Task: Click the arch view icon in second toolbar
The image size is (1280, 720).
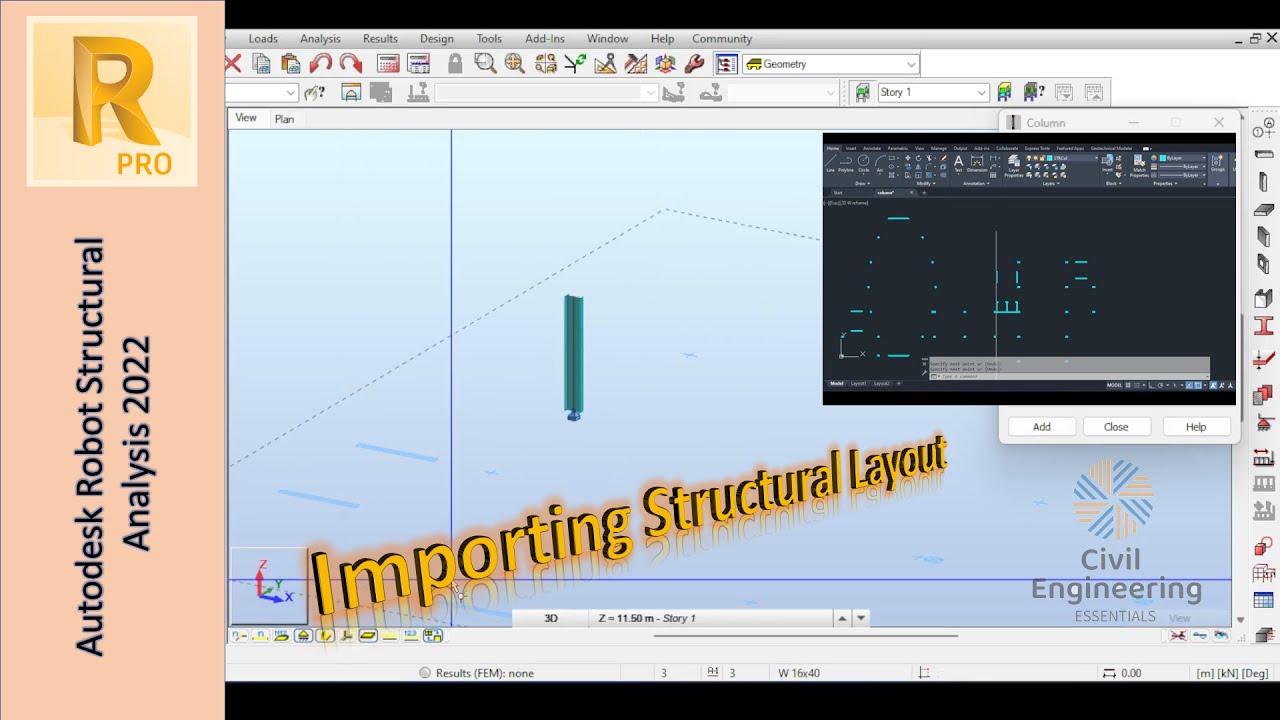Action: tap(351, 93)
